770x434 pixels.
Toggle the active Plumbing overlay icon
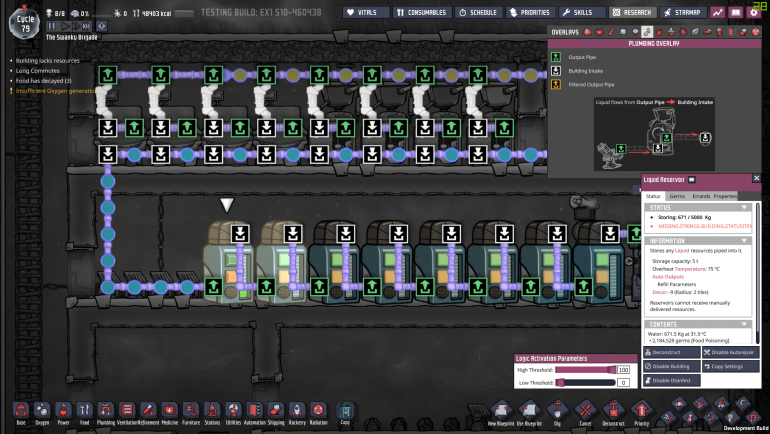pyautogui.click(x=647, y=32)
